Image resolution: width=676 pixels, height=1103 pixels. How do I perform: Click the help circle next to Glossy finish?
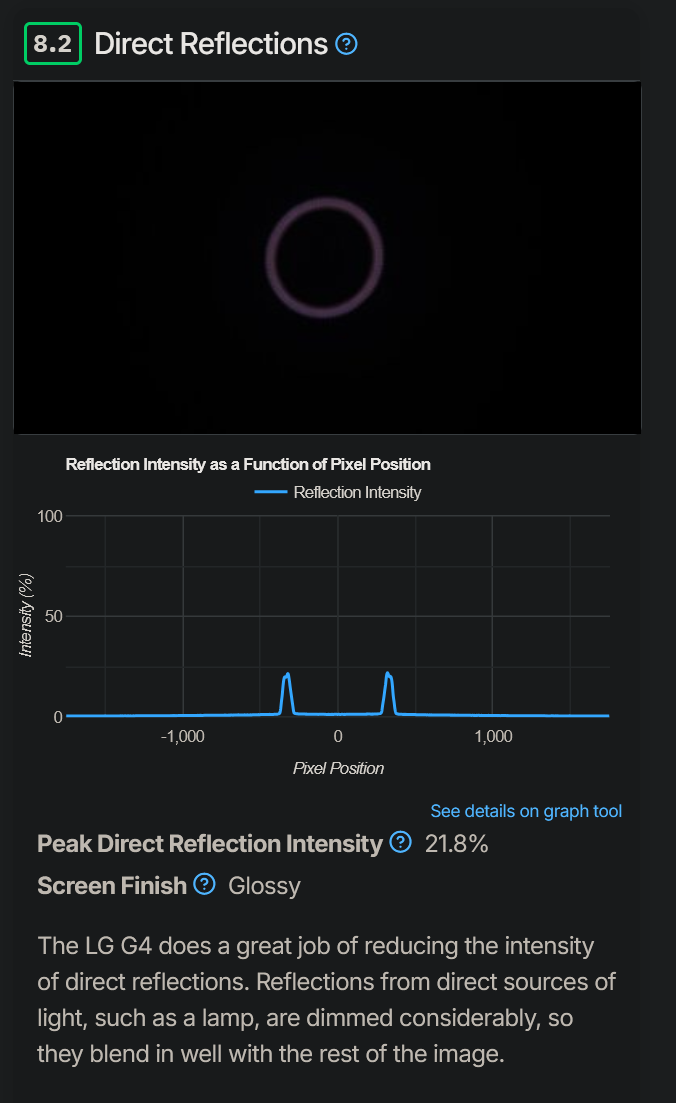203,885
